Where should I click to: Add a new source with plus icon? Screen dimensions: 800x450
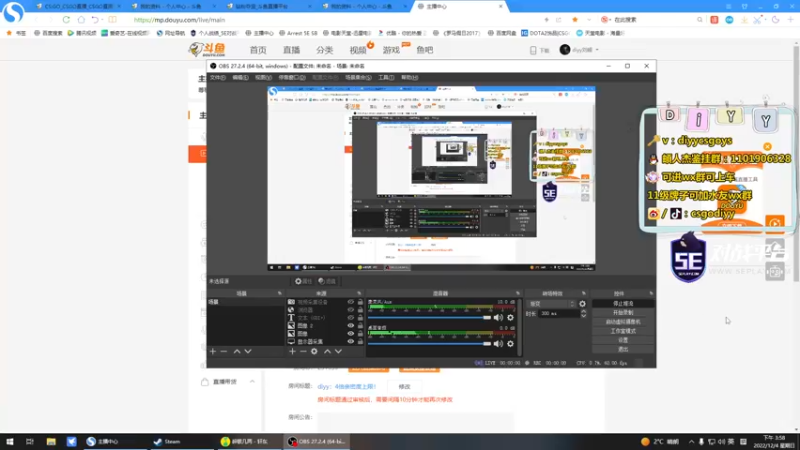click(292, 352)
